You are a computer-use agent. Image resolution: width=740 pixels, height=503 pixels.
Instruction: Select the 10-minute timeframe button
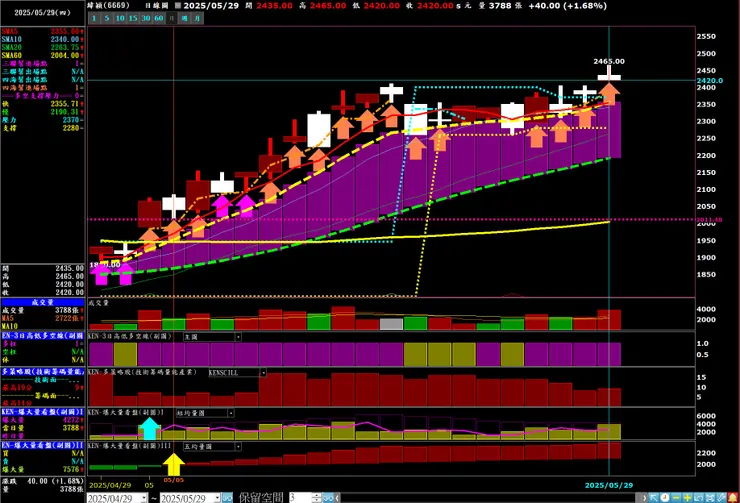click(x=120, y=18)
